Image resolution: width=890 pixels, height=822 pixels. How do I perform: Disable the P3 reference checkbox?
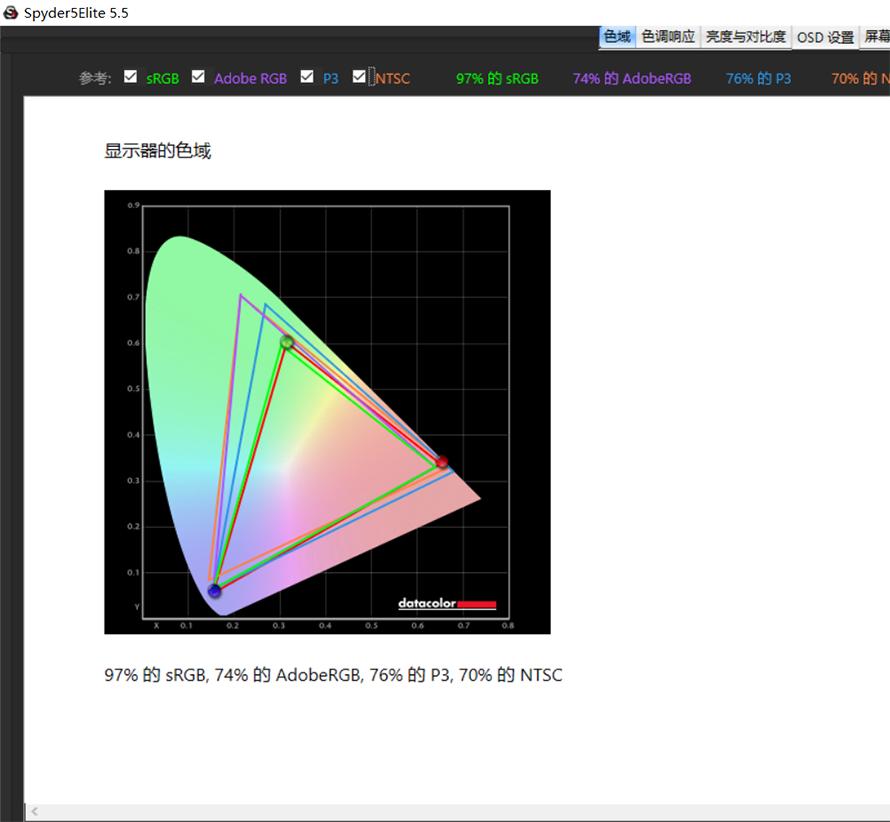click(307, 77)
